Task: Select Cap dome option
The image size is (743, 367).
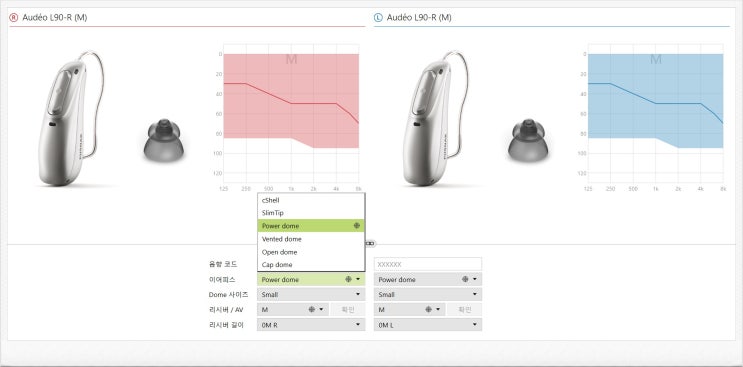Action: point(311,265)
